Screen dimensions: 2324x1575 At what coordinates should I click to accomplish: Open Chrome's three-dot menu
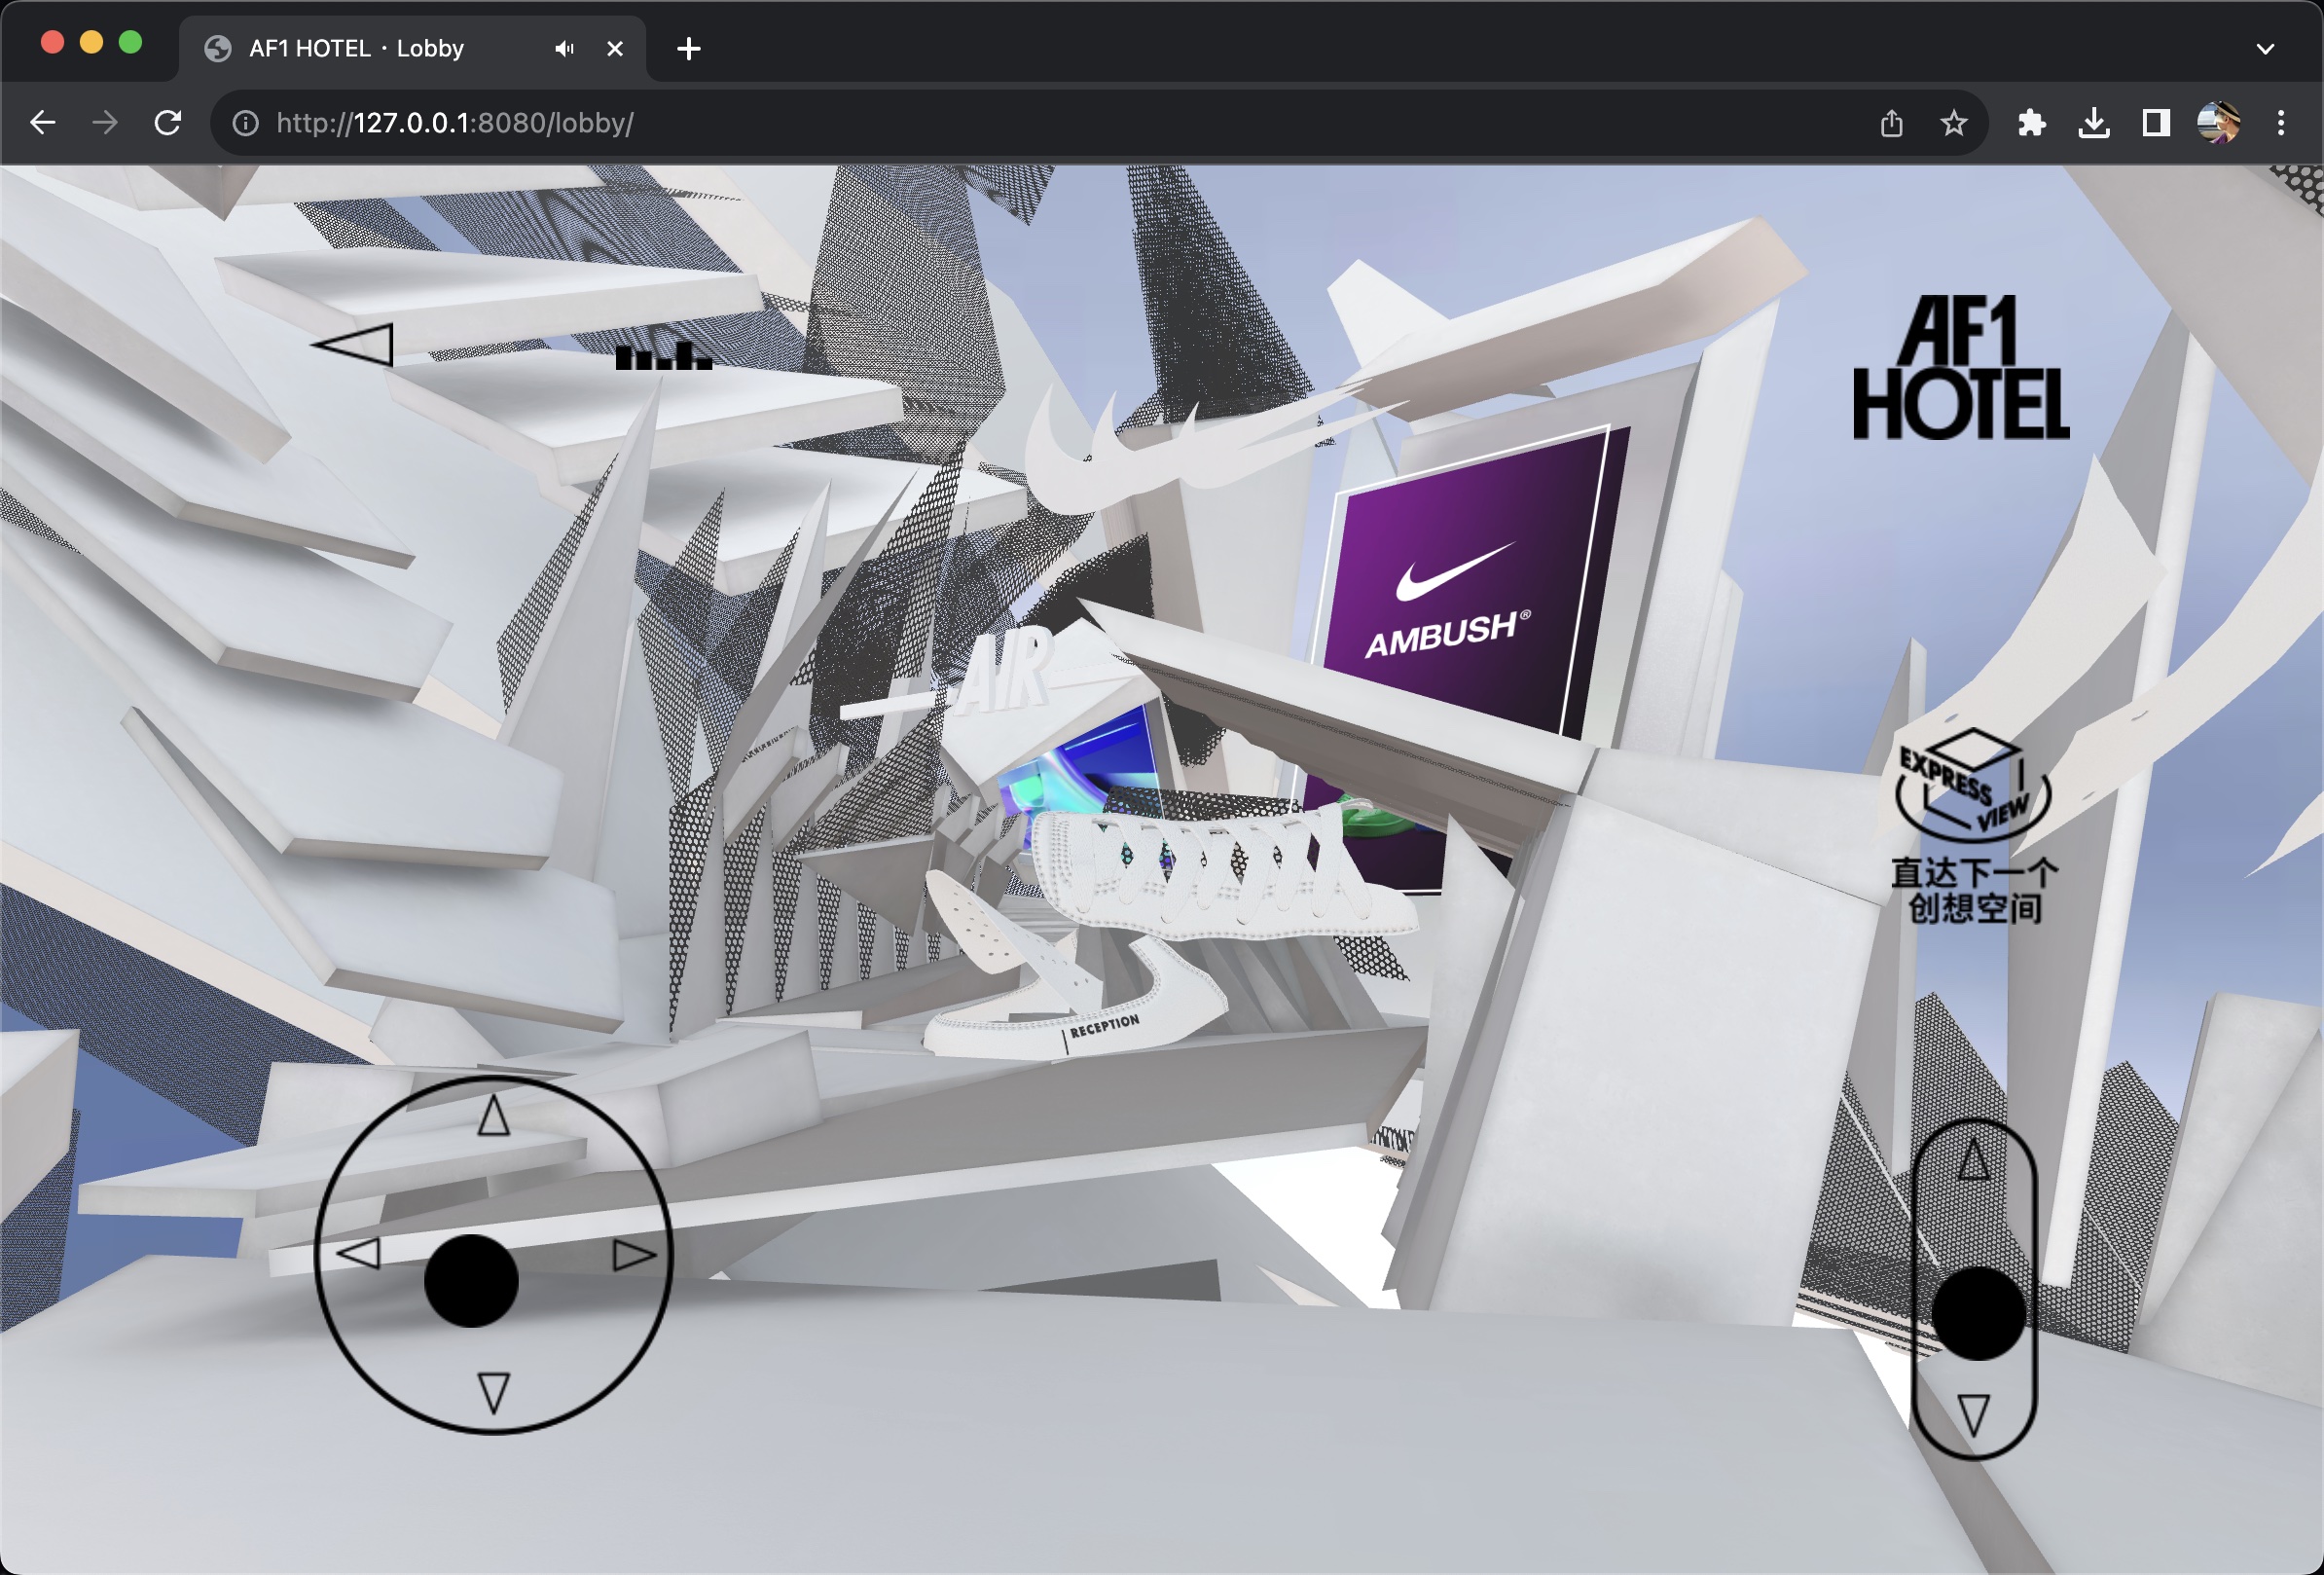2280,123
